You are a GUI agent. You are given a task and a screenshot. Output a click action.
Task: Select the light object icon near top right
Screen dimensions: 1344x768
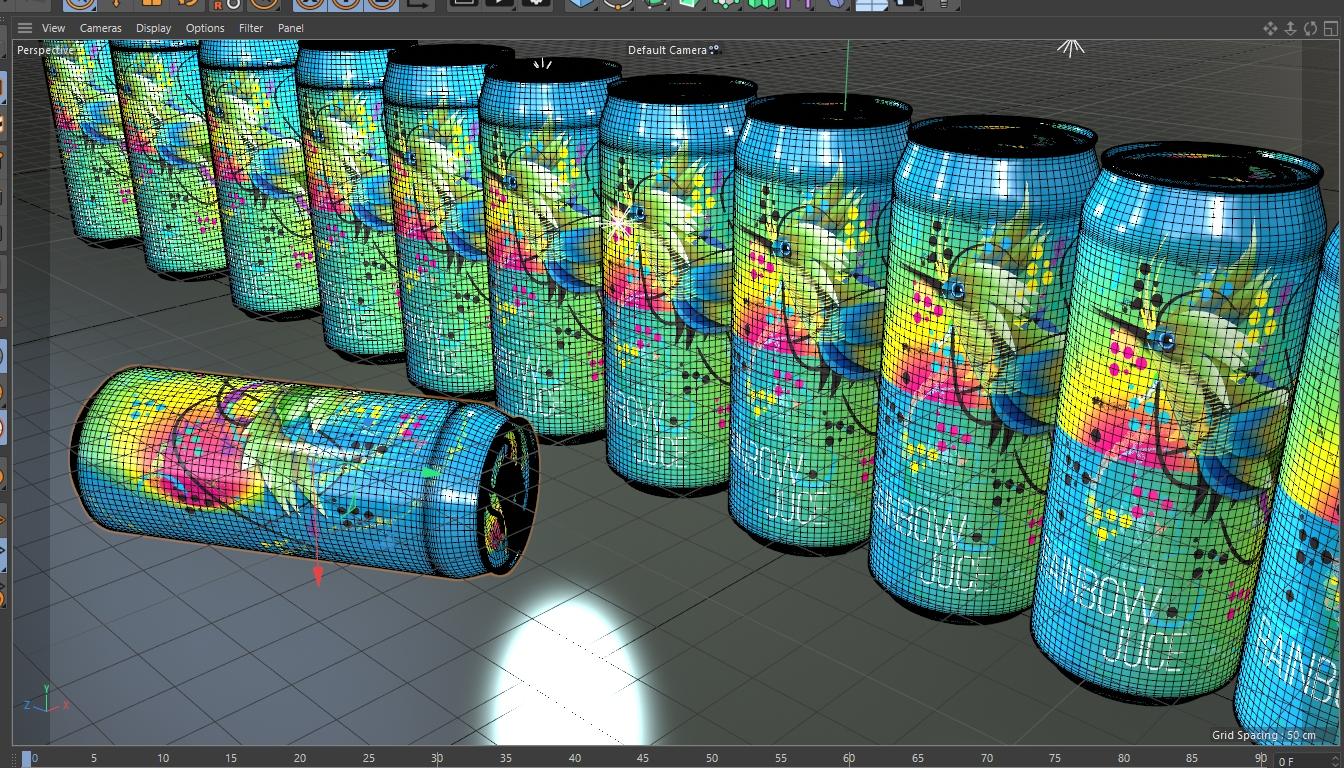tap(1071, 47)
